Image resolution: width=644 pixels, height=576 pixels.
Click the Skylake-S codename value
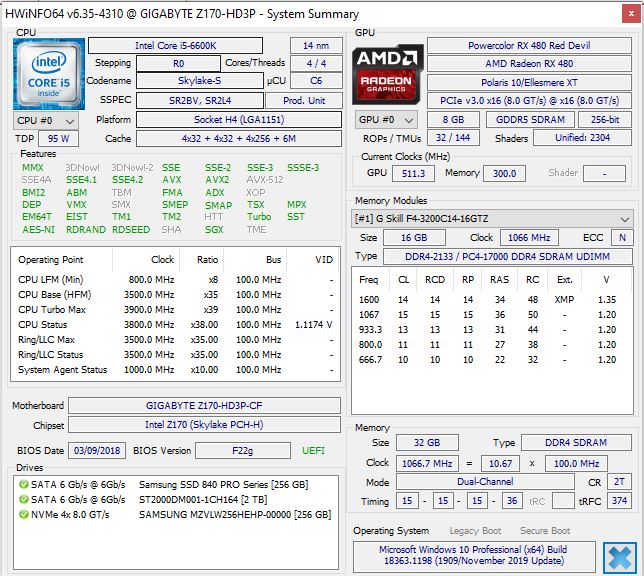tap(200, 81)
